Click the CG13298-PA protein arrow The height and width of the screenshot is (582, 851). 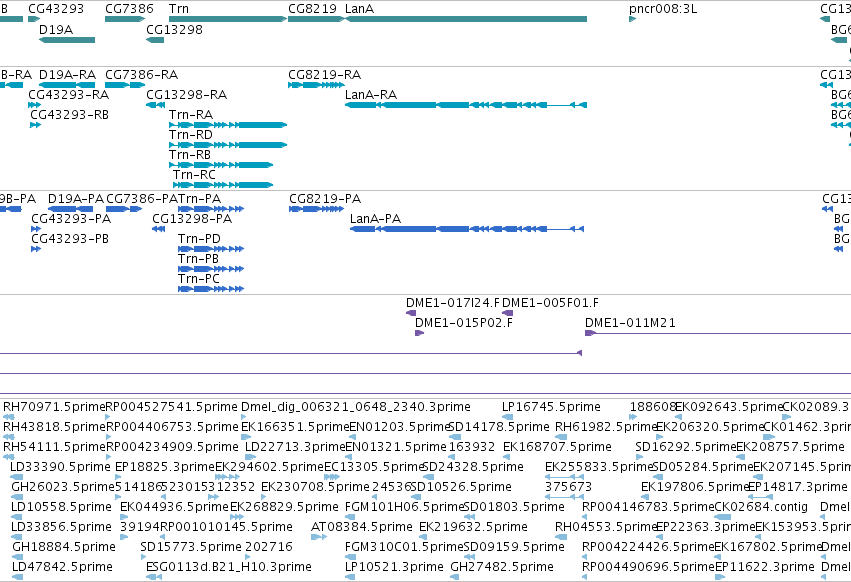pyautogui.click(x=158, y=229)
